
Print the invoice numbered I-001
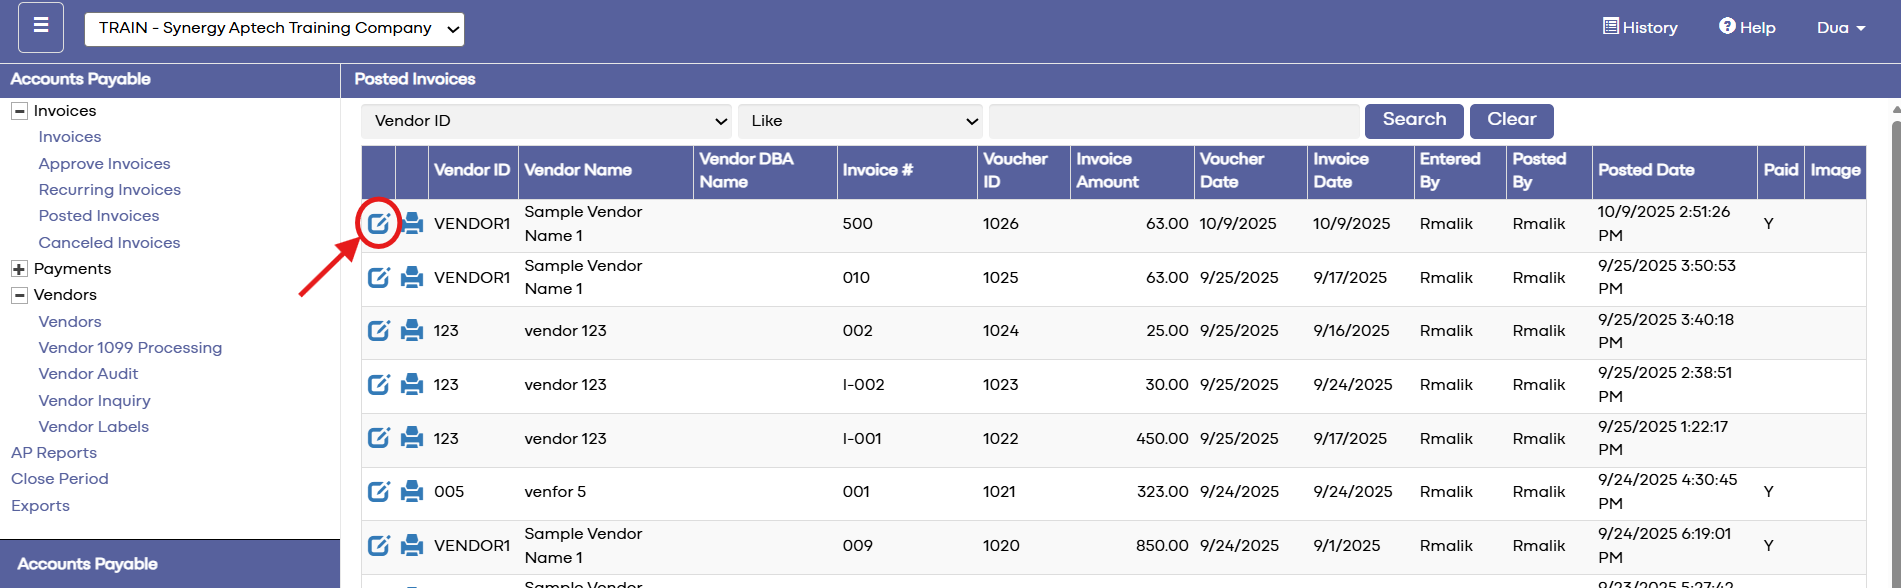coord(412,438)
